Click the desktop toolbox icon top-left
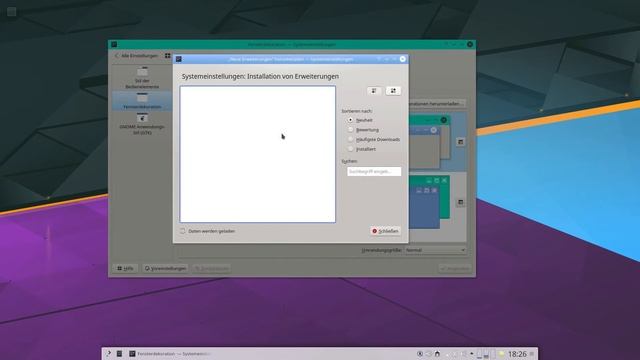Screen dimensions: 640x360 [11, 12]
